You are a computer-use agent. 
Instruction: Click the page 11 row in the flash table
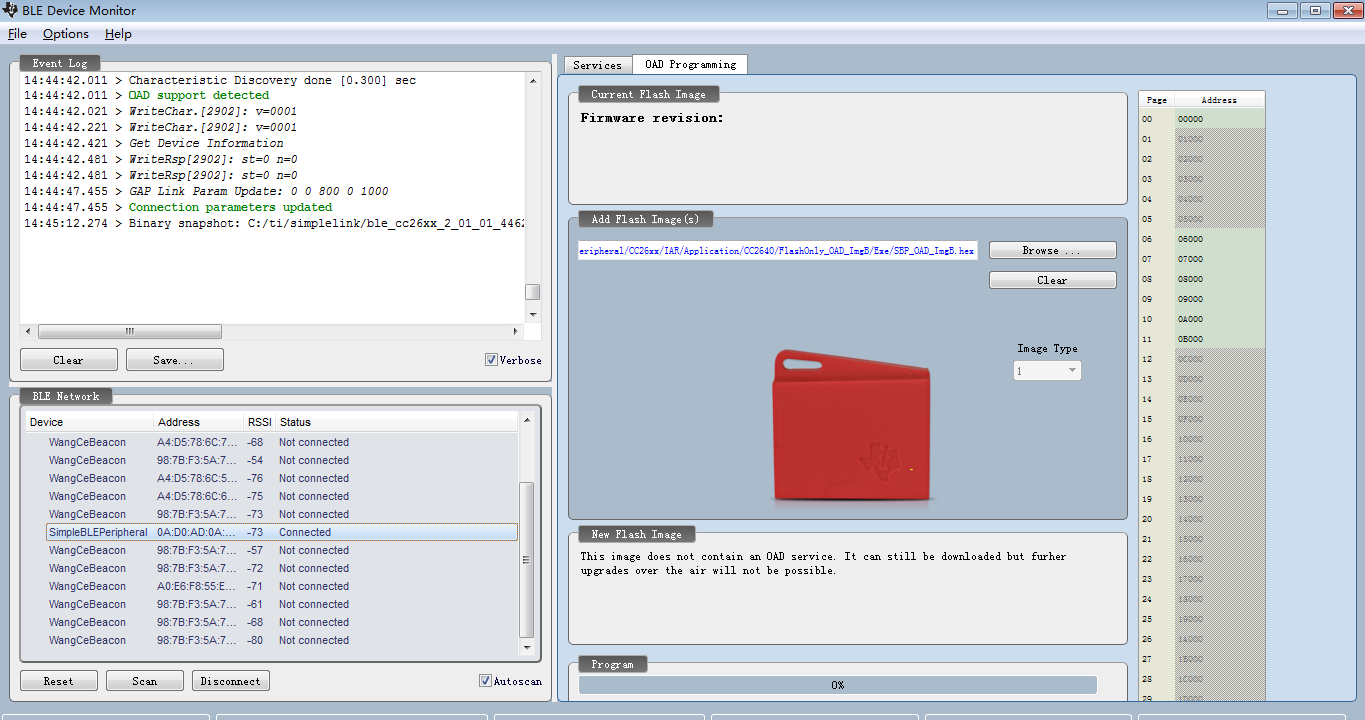(x=1202, y=339)
